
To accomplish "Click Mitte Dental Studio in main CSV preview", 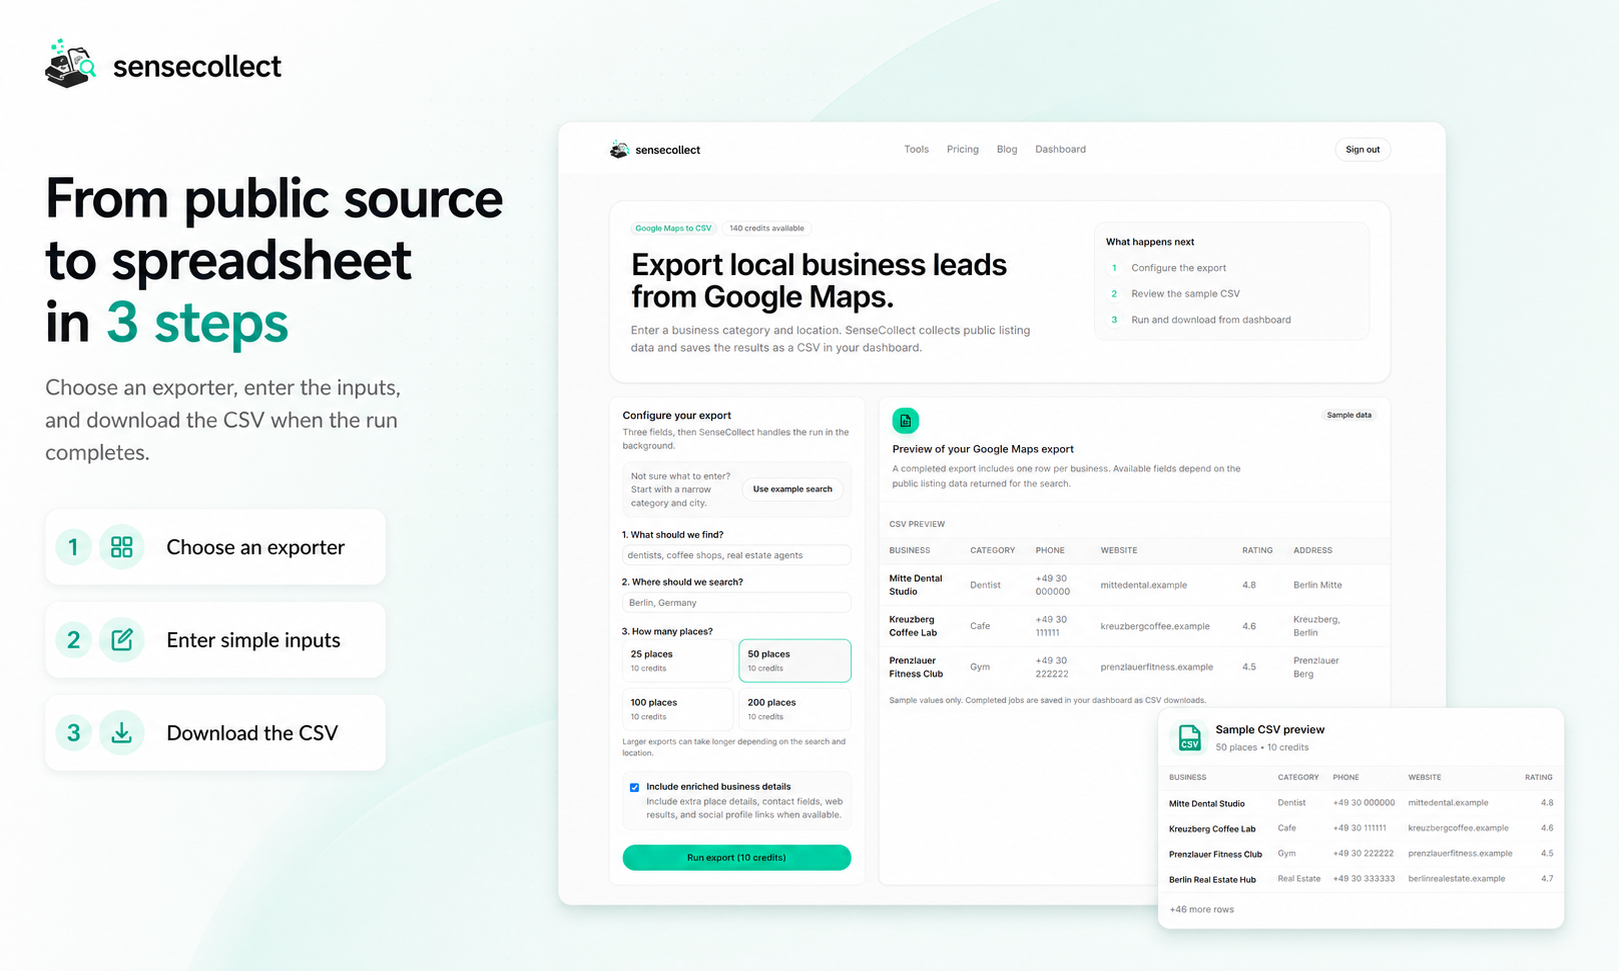I will pyautogui.click(x=916, y=585).
